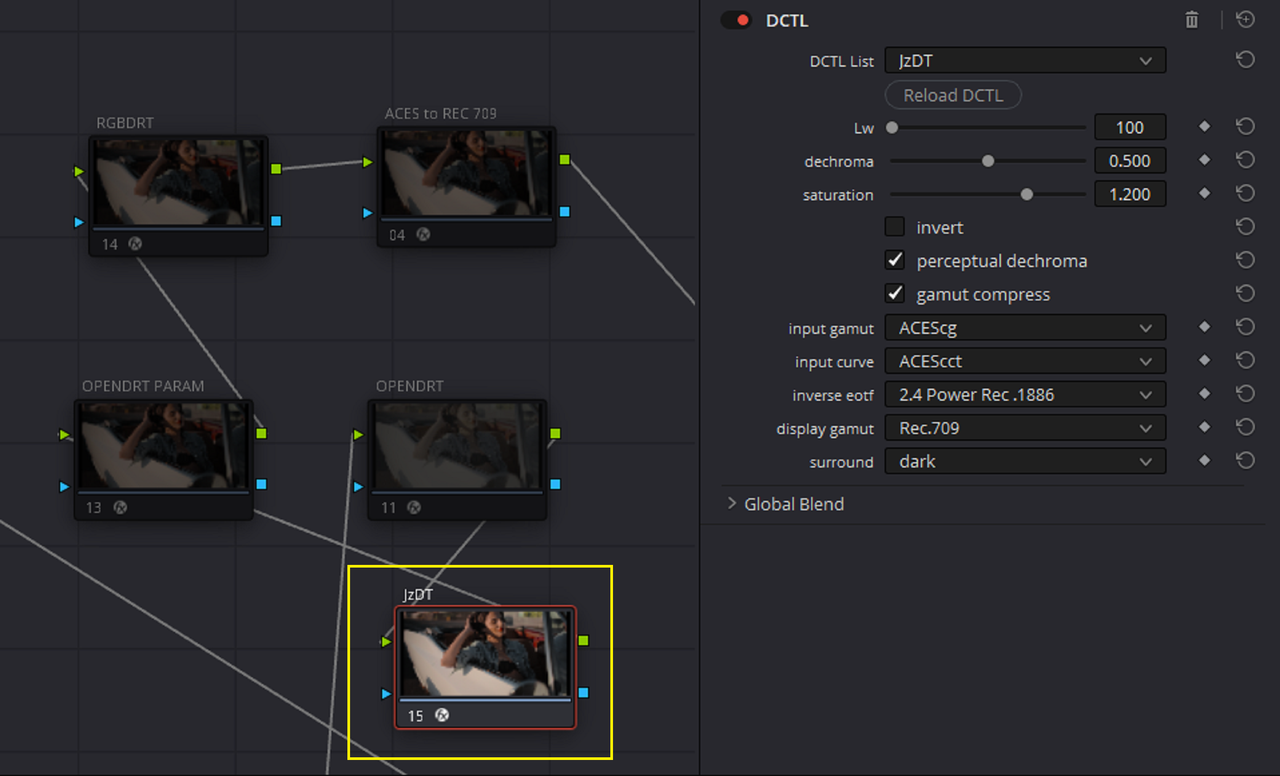Reset the inverse eotf setting
This screenshot has height=776, width=1280.
[1245, 394]
